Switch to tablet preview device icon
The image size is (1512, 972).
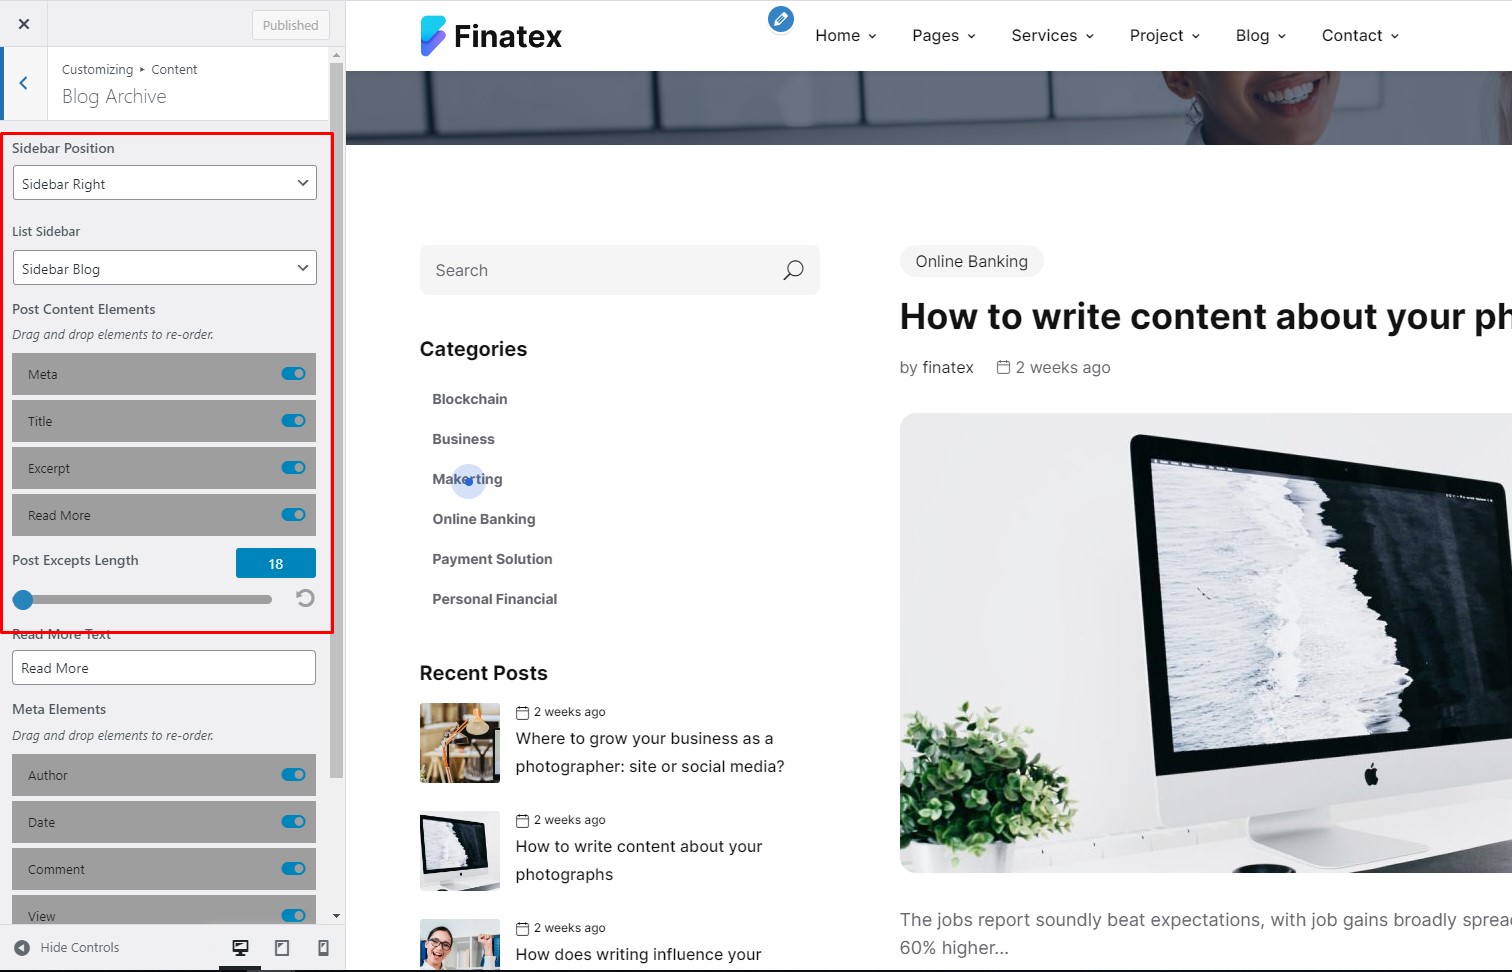(282, 948)
